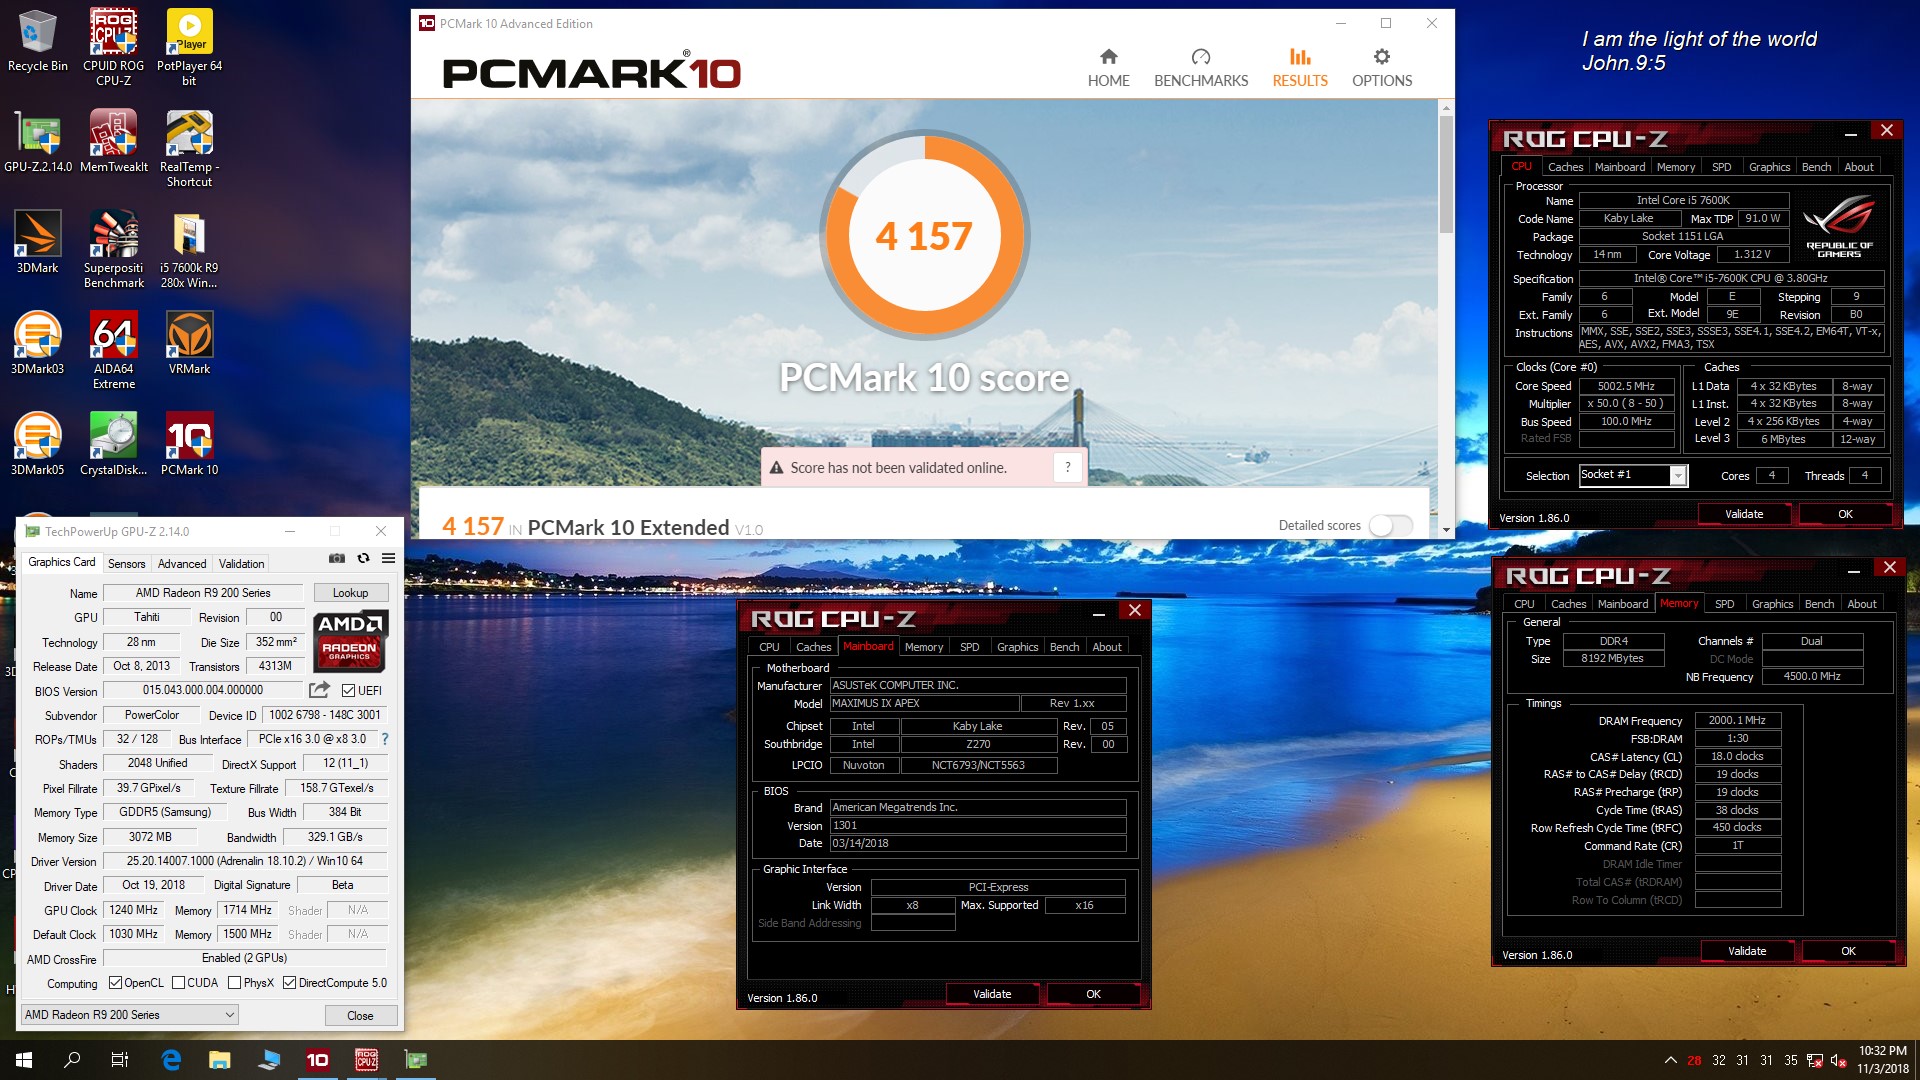Viewport: 1920px width, 1080px height.
Task: Open Windows Start menu
Action: click(24, 1060)
